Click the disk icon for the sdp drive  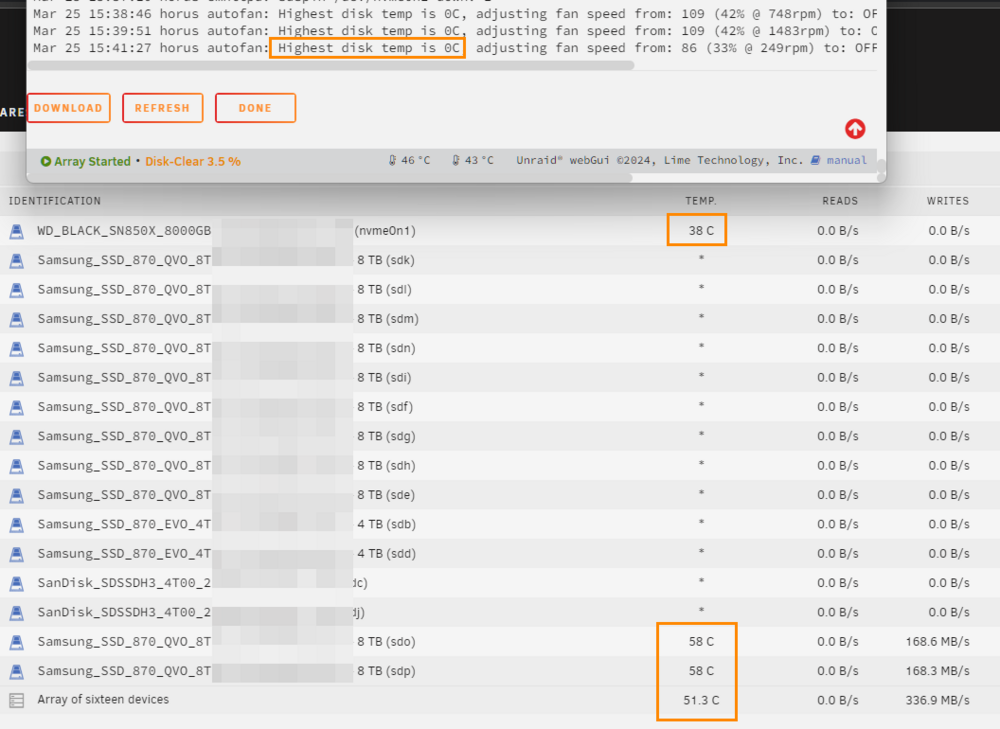pyautogui.click(x=17, y=671)
